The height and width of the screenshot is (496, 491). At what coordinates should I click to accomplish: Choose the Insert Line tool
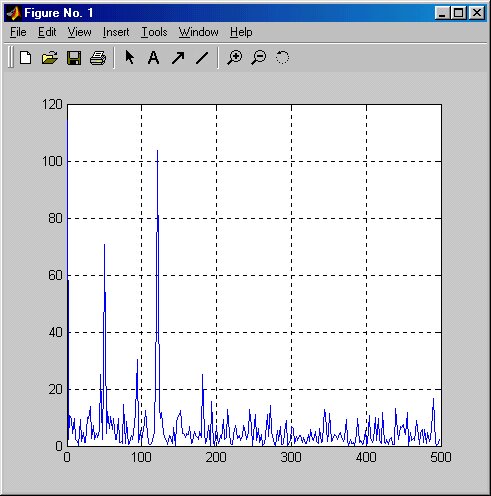pyautogui.click(x=202, y=58)
